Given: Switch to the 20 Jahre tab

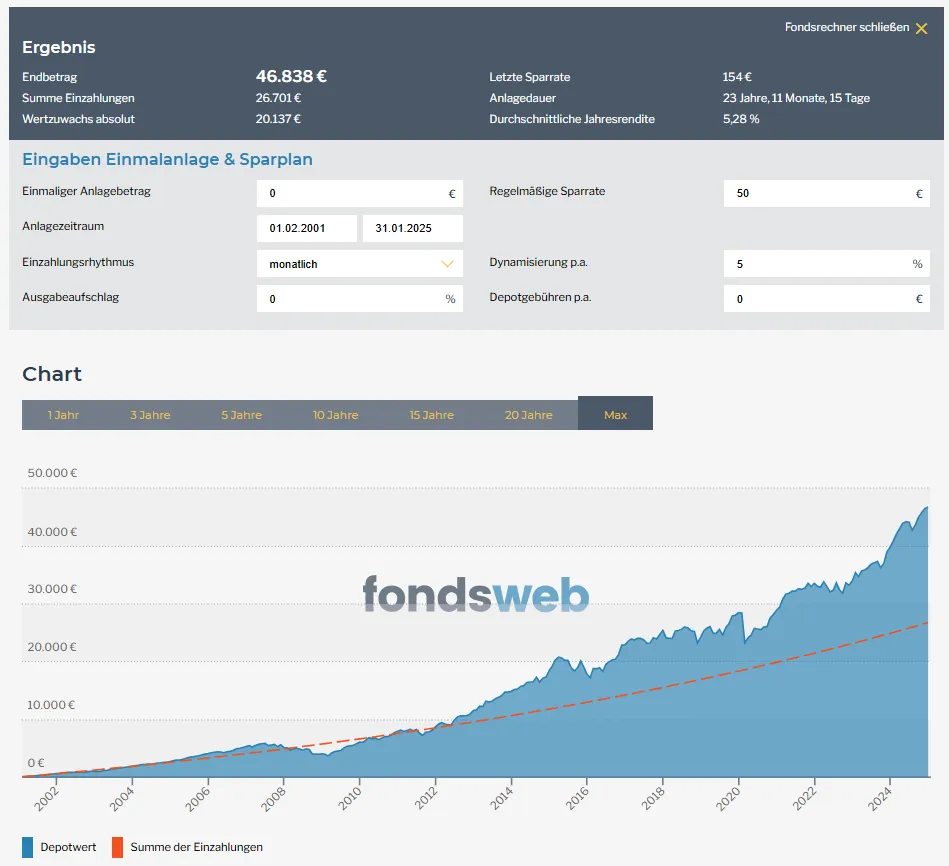Looking at the screenshot, I should [529, 415].
